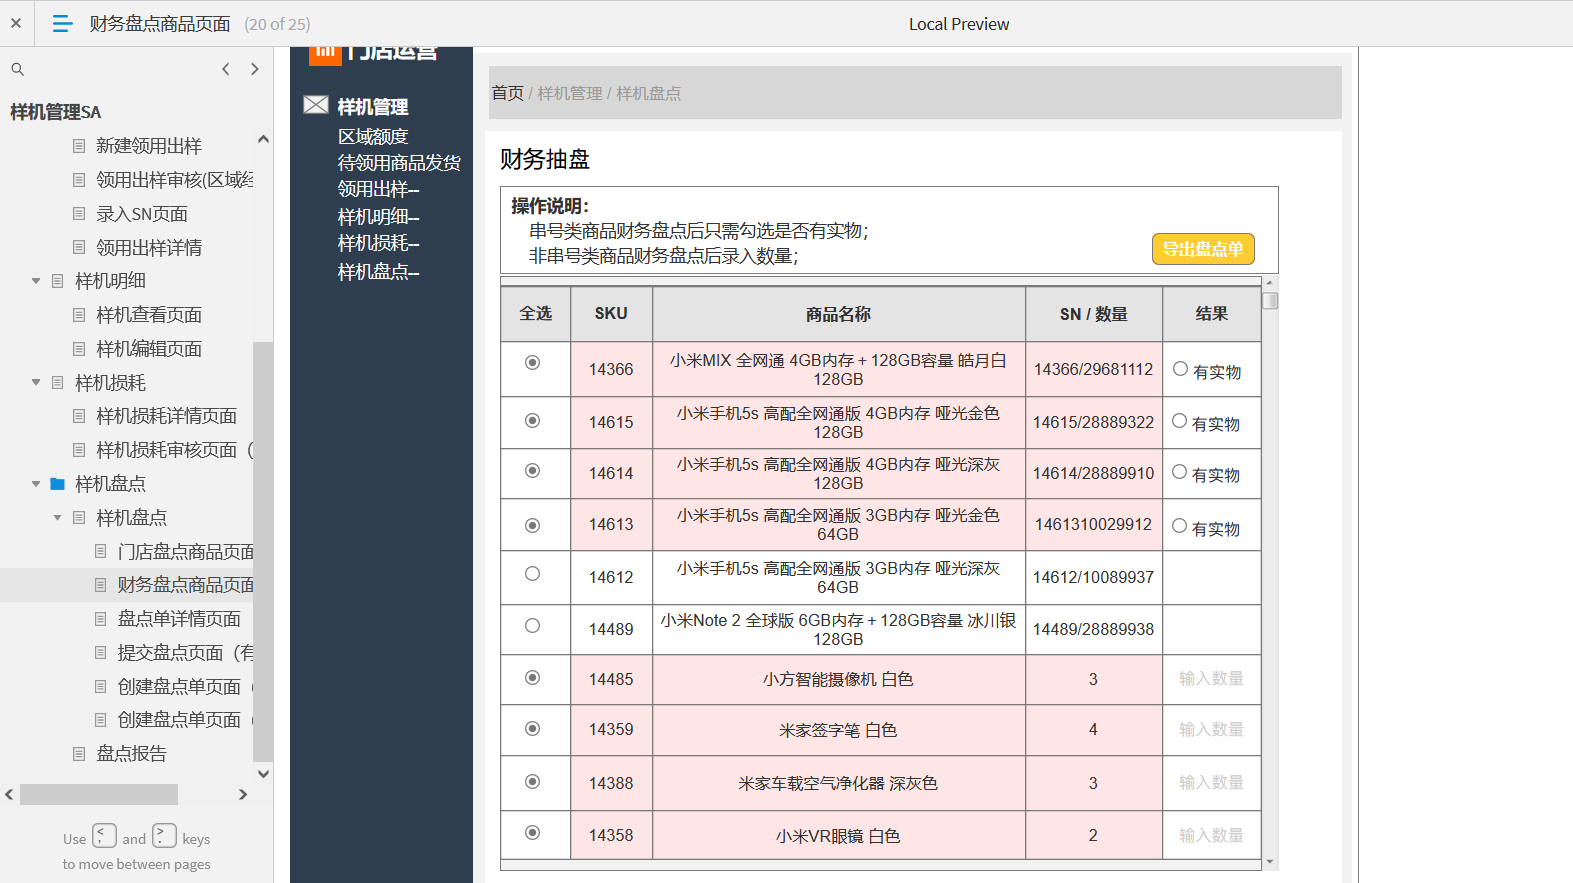Viewport: 1573px width, 883px height.
Task: Toggle row selector for SKU 14366
Action: click(533, 363)
